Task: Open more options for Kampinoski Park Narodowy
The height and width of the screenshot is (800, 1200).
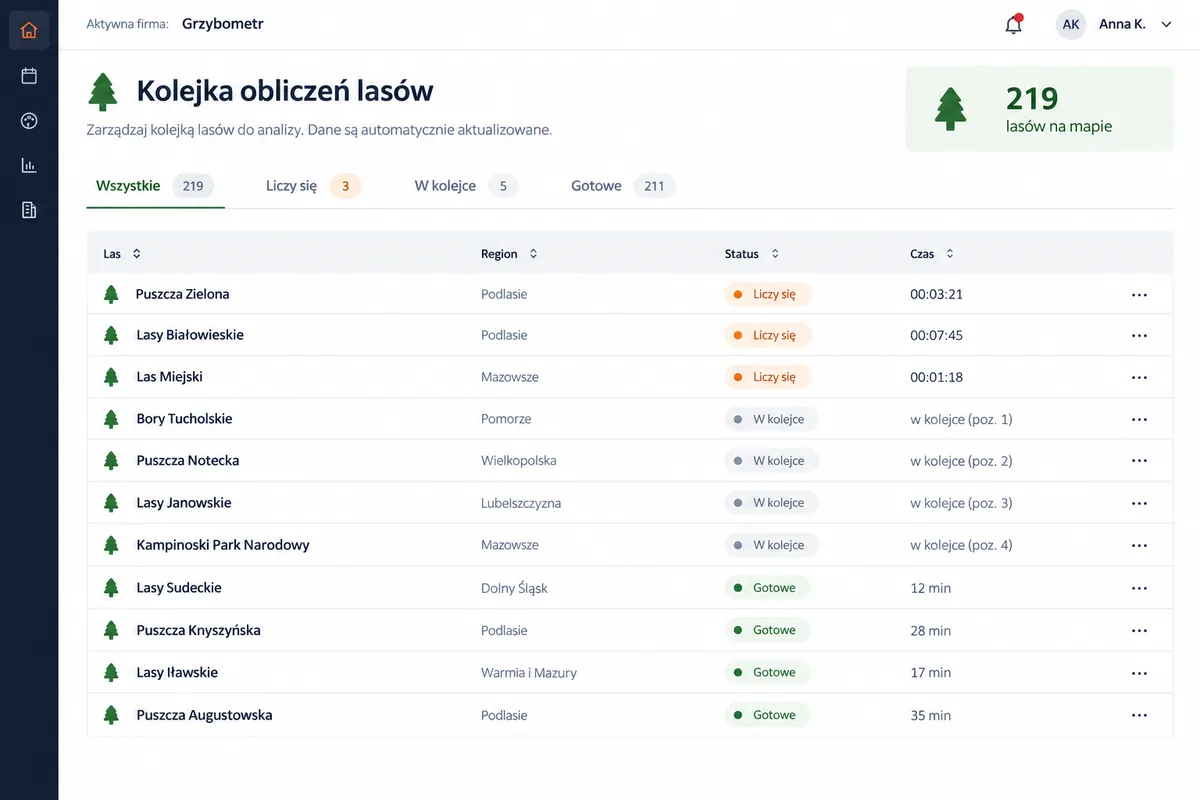Action: point(1139,546)
